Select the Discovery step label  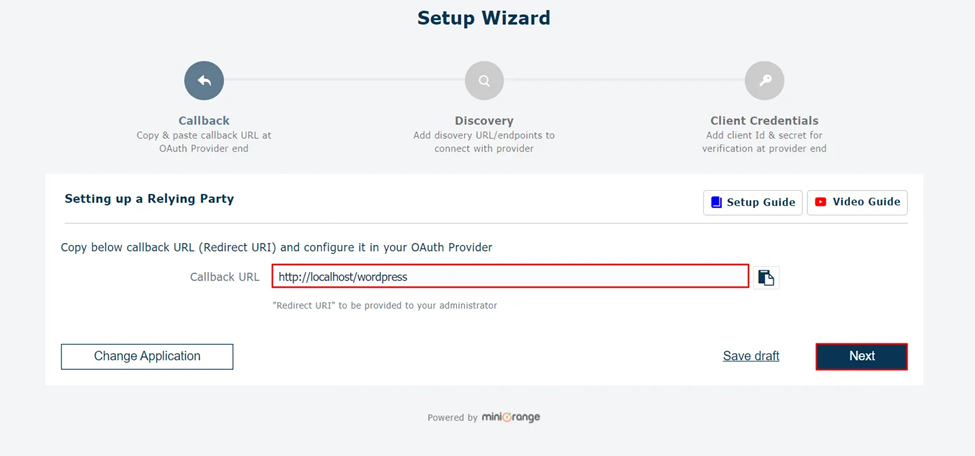point(484,121)
